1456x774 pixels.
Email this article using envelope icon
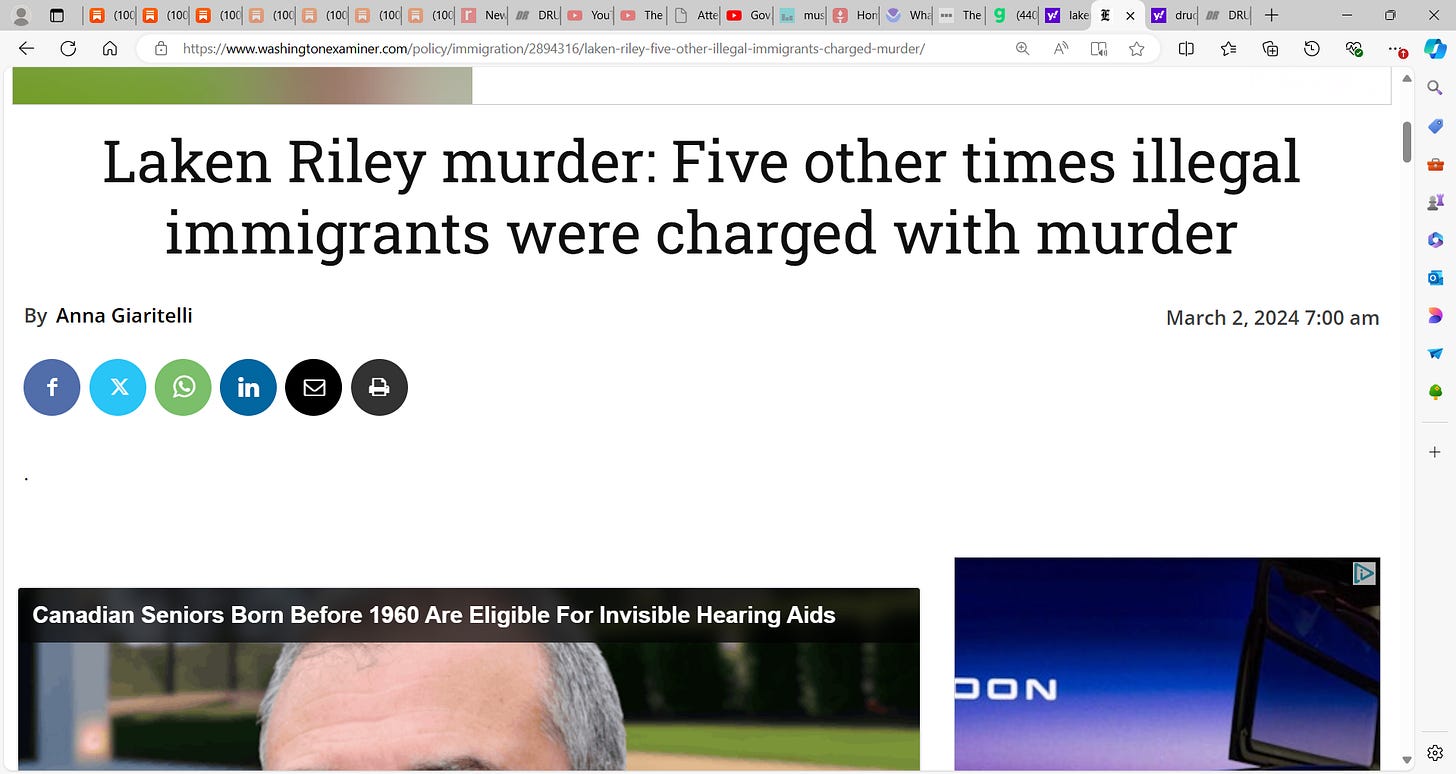314,387
